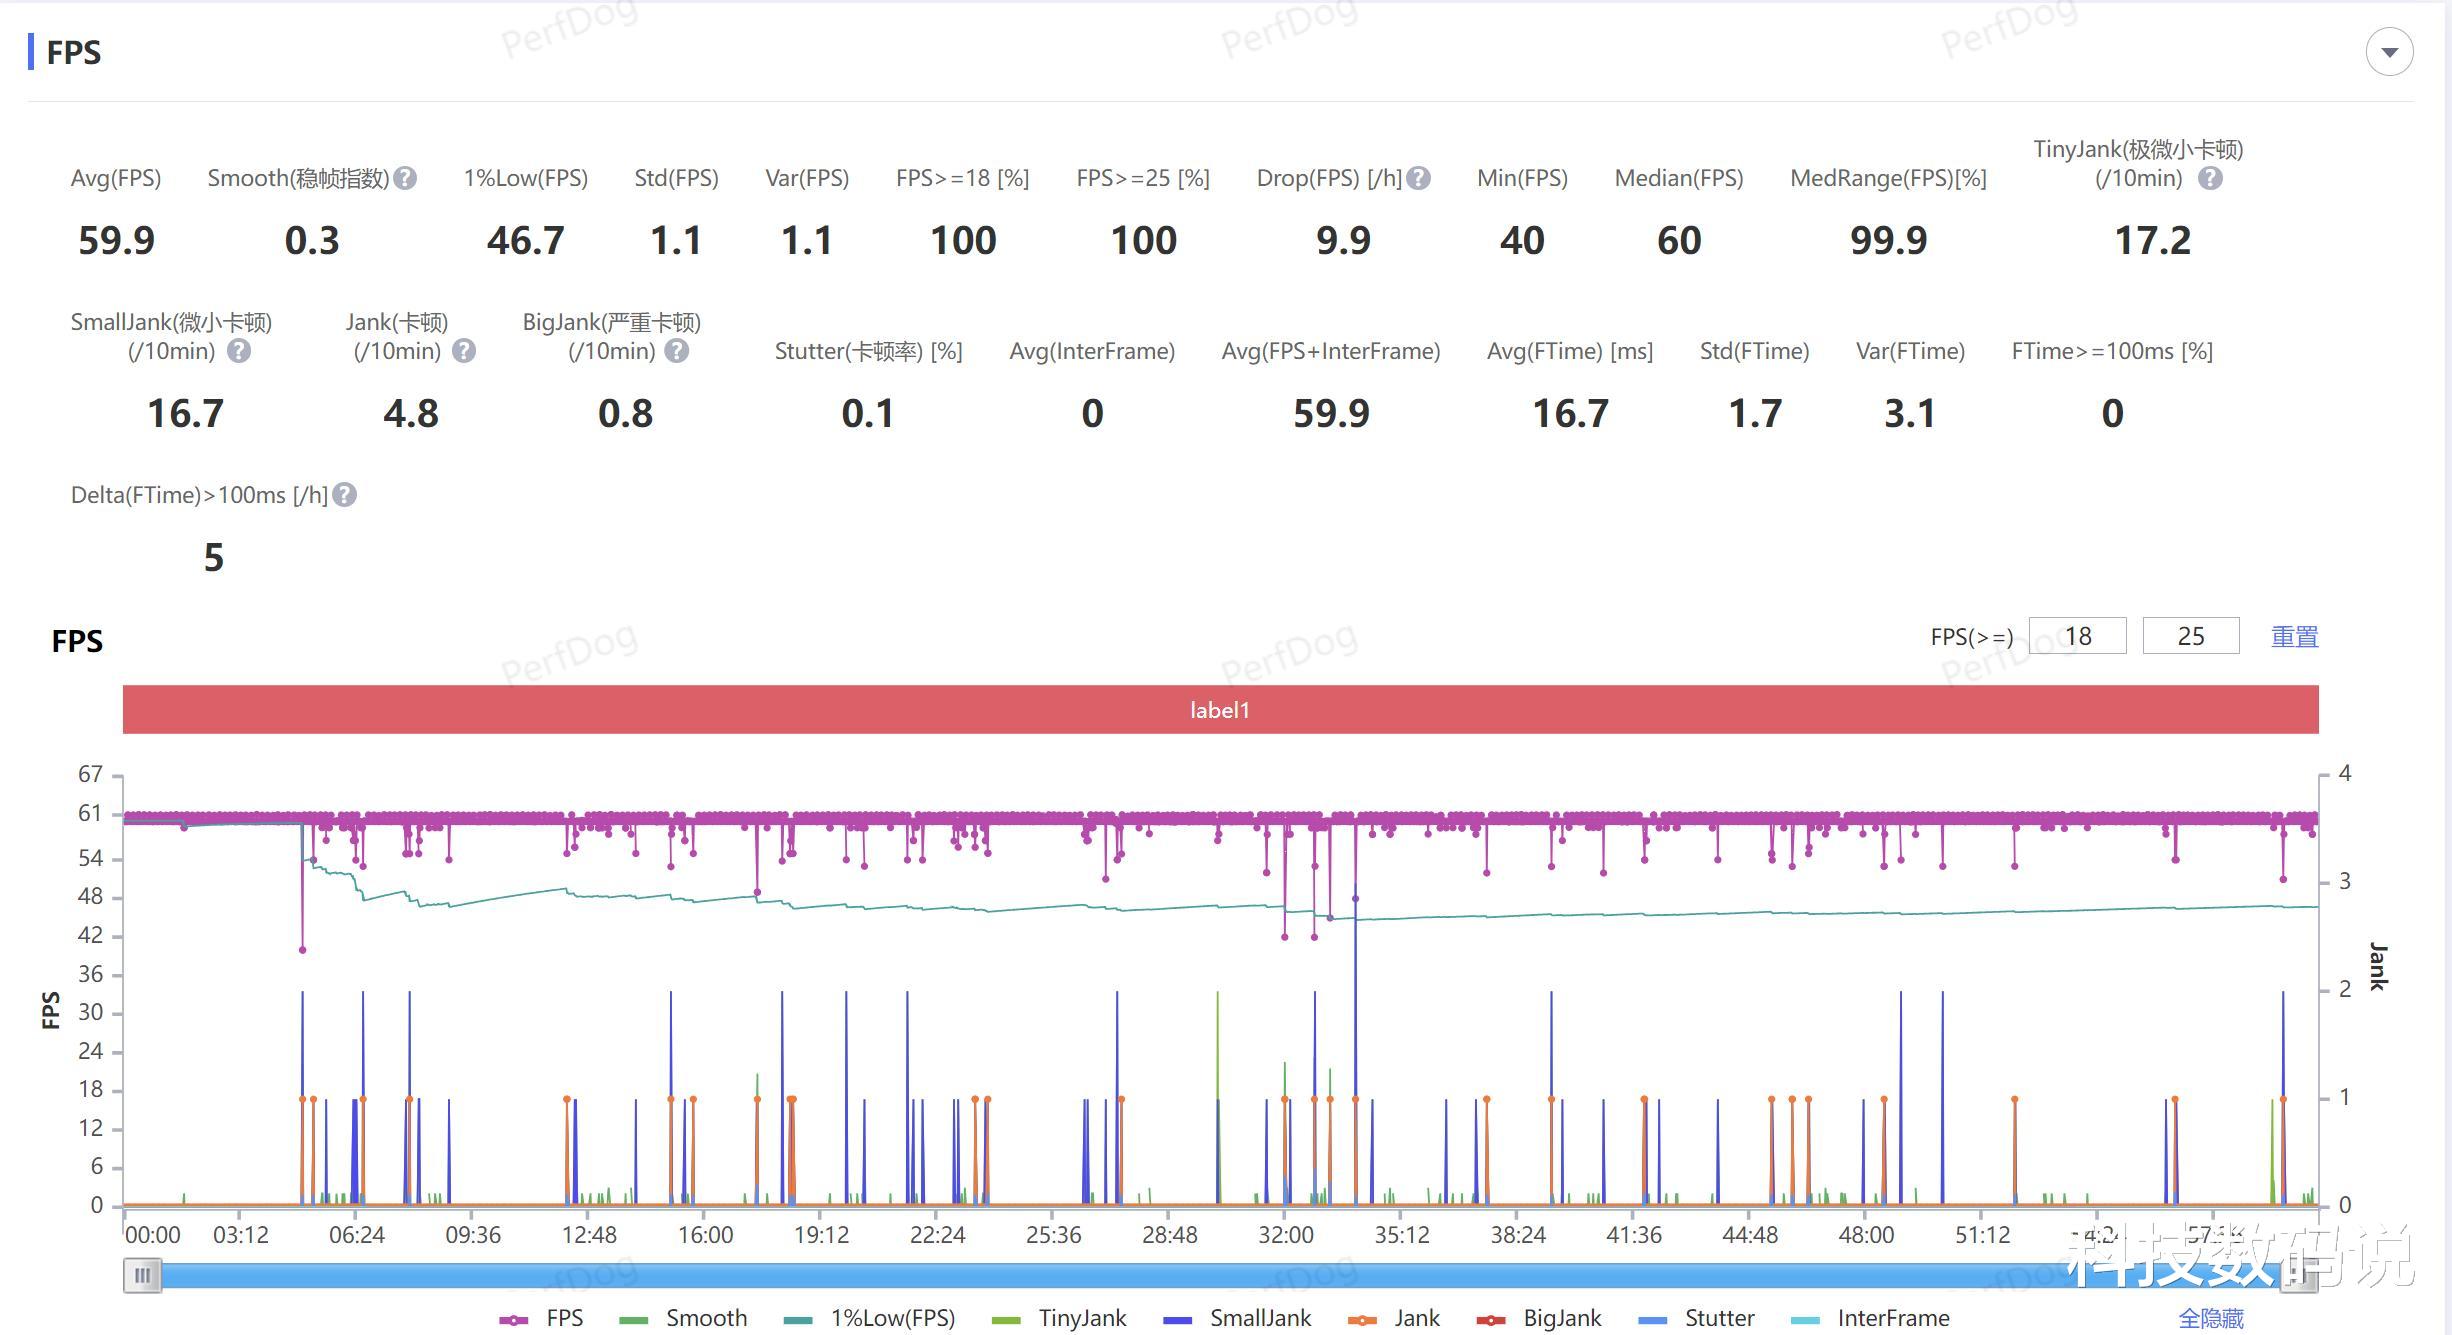Click FPS threshold input showing 25
This screenshot has height=1335, width=2452.
pyautogui.click(x=2190, y=637)
